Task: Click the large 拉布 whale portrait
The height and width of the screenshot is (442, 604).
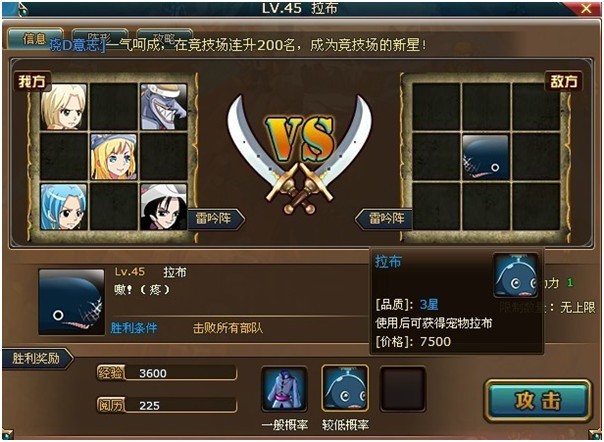Action: click(x=72, y=302)
